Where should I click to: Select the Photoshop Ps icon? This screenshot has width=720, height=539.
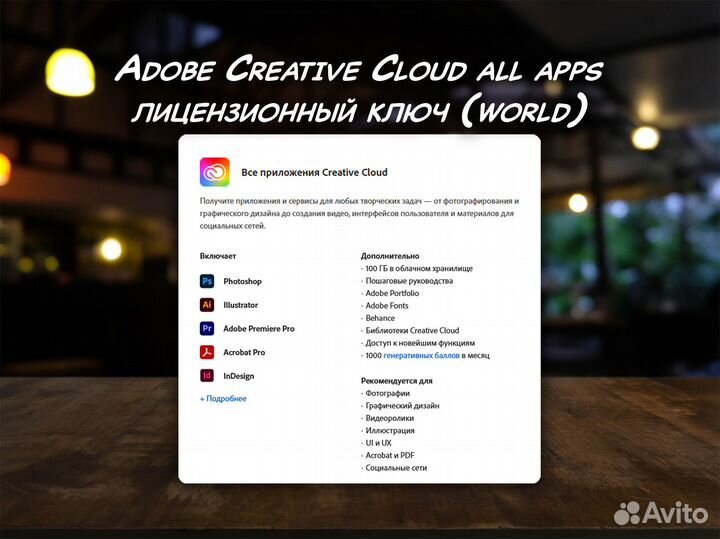click(x=207, y=281)
